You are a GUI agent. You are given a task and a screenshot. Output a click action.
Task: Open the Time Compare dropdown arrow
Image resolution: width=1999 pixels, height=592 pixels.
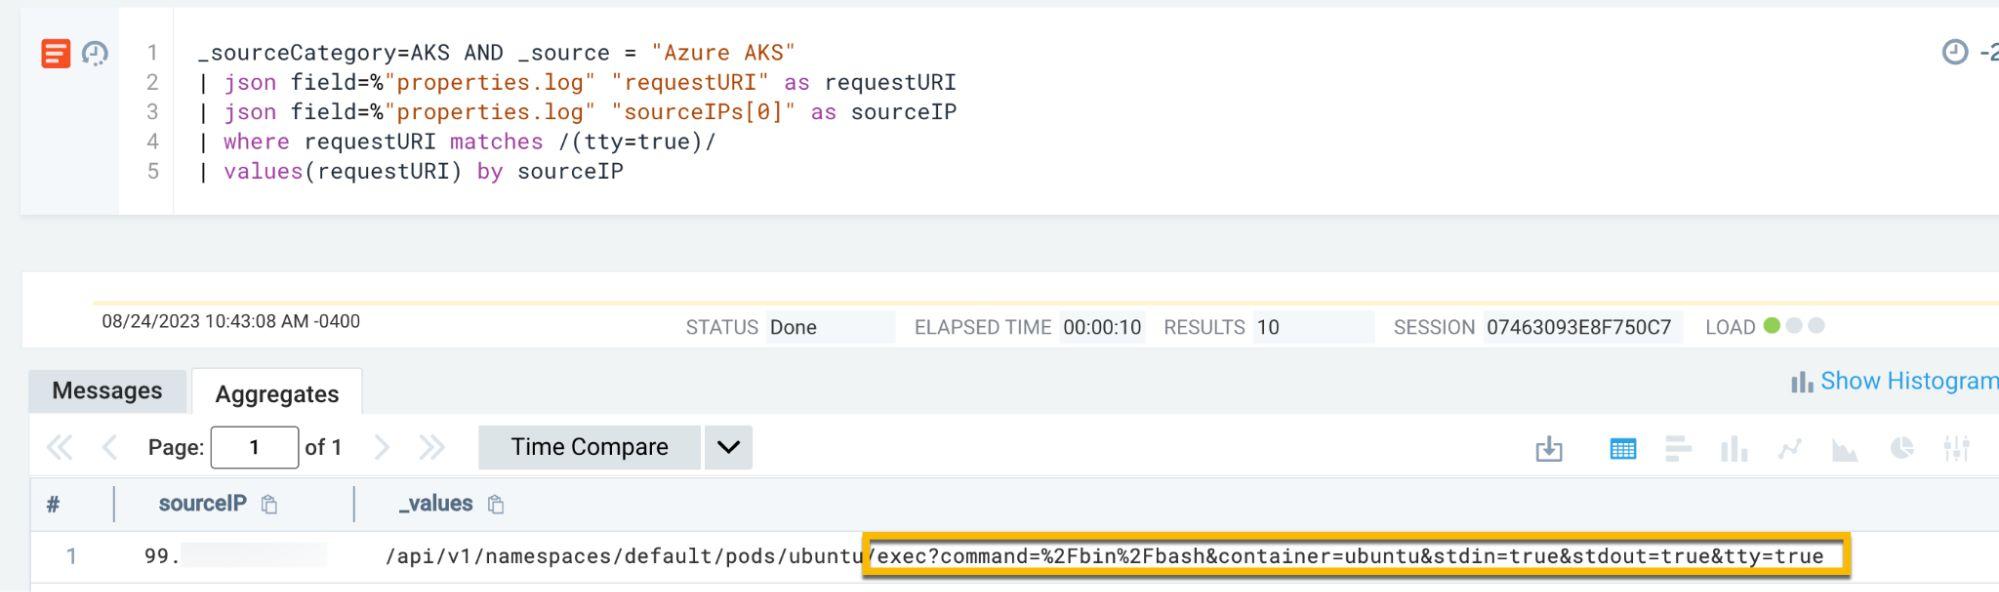click(x=728, y=447)
